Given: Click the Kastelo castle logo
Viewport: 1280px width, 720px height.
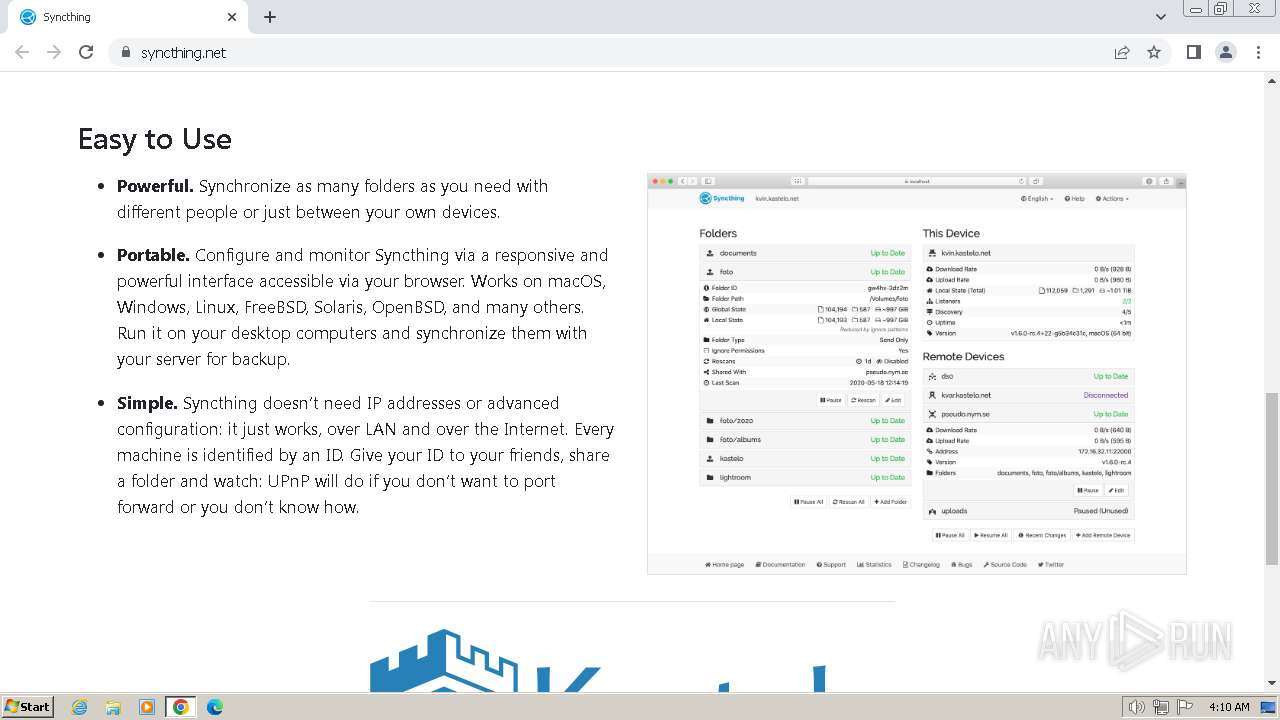Looking at the screenshot, I should coord(598,661).
